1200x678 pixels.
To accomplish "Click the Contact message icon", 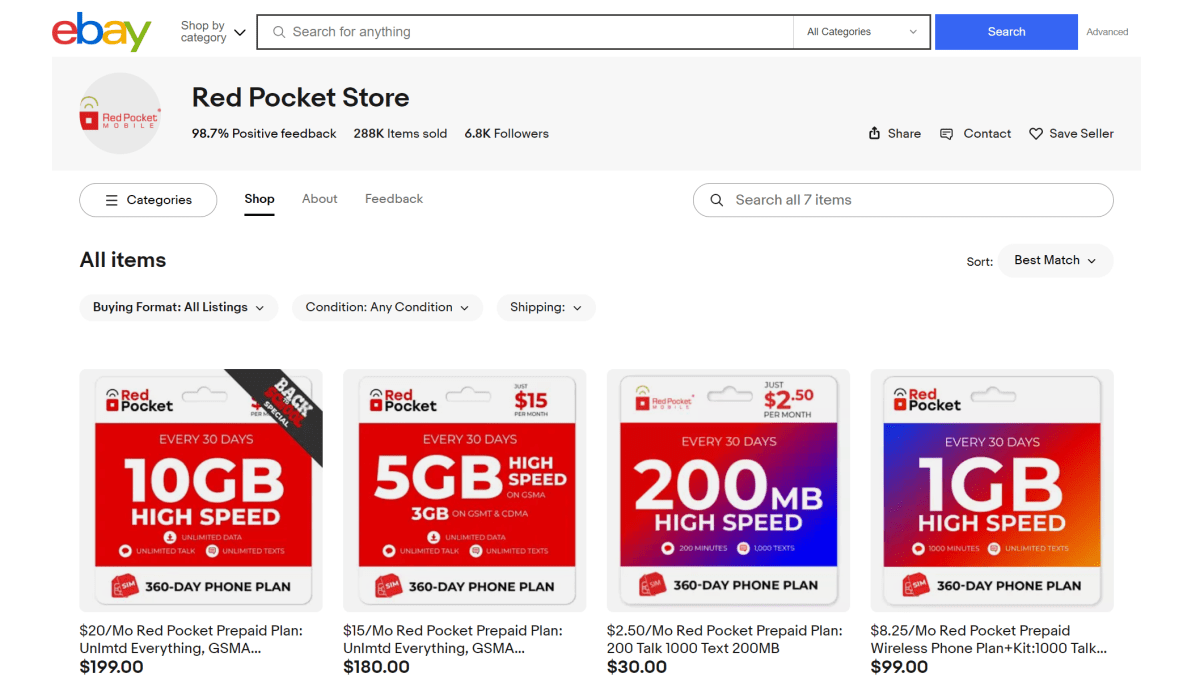I will 946,134.
